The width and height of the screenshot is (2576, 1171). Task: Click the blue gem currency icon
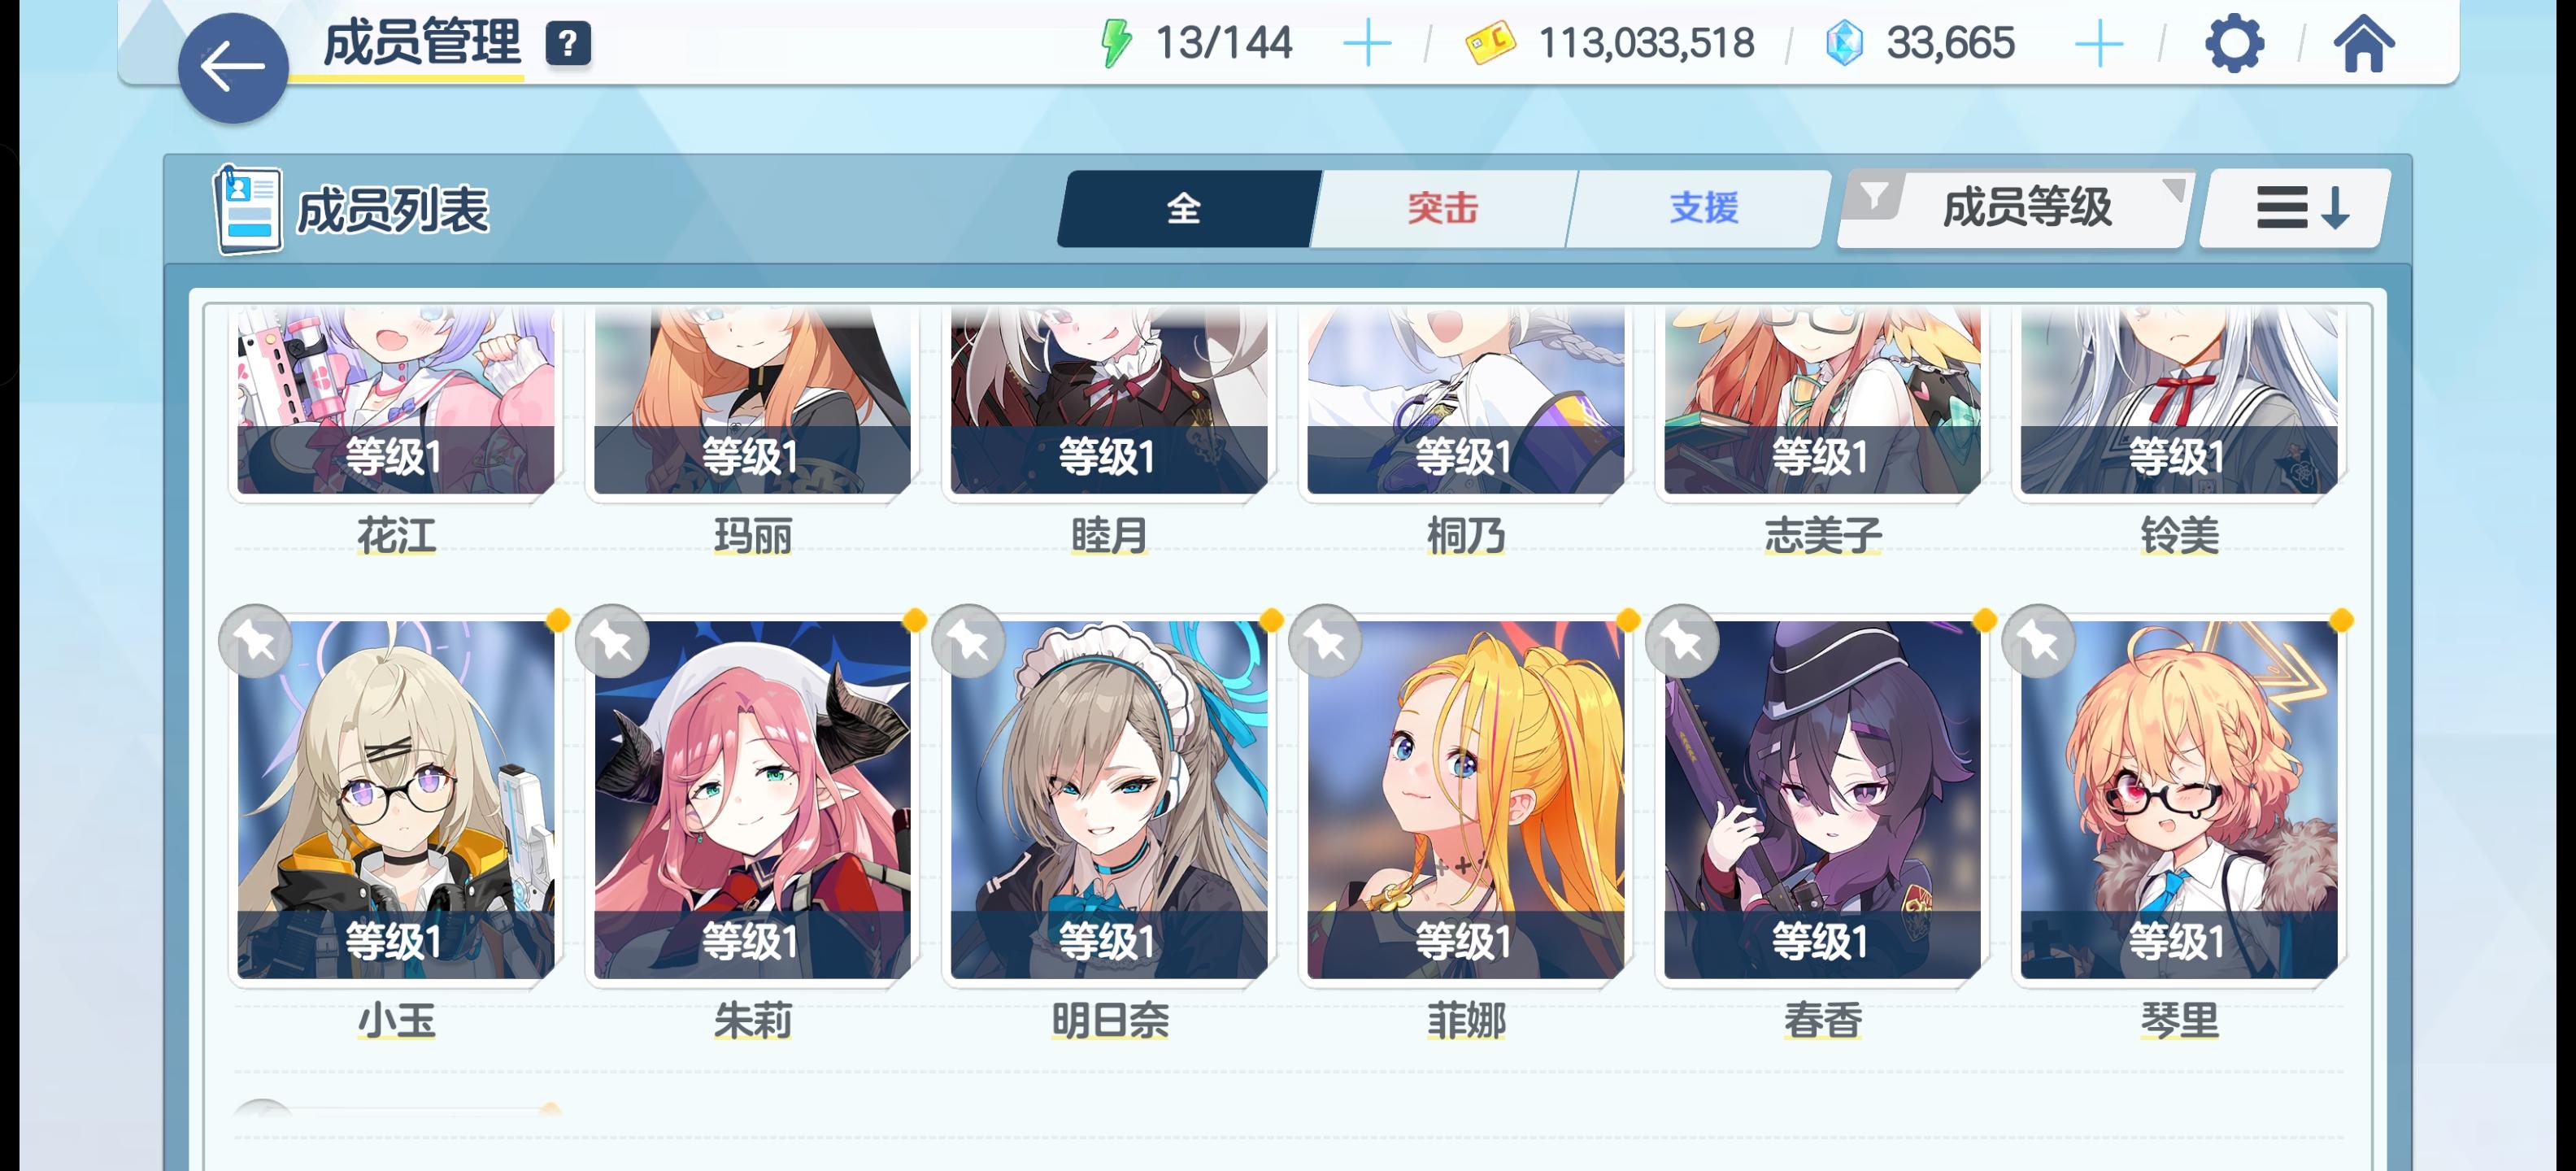point(1844,44)
